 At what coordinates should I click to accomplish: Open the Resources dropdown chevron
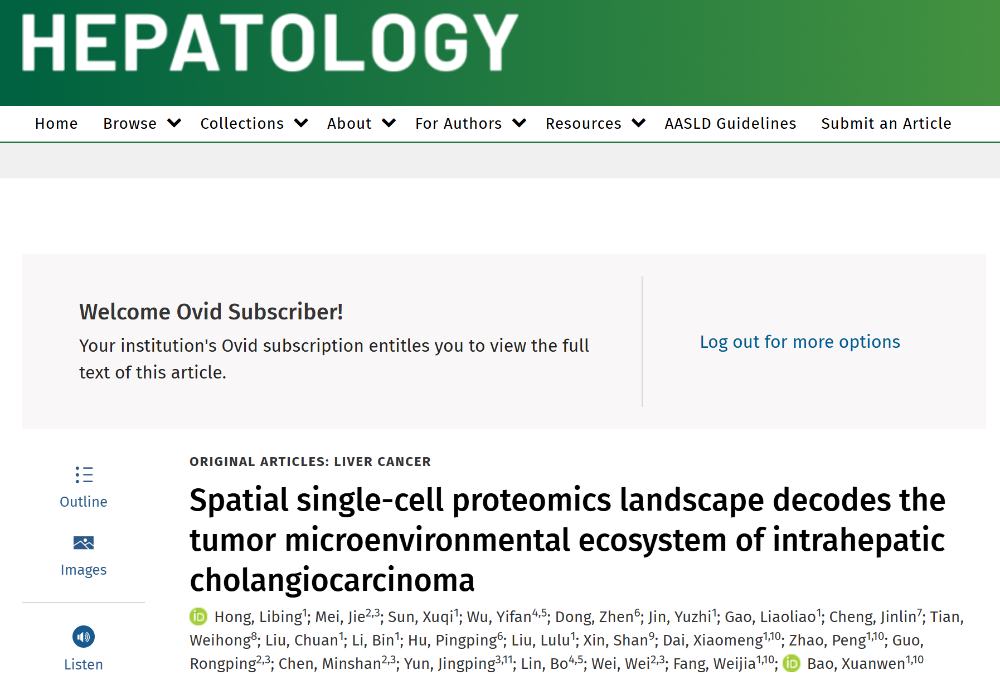(639, 123)
